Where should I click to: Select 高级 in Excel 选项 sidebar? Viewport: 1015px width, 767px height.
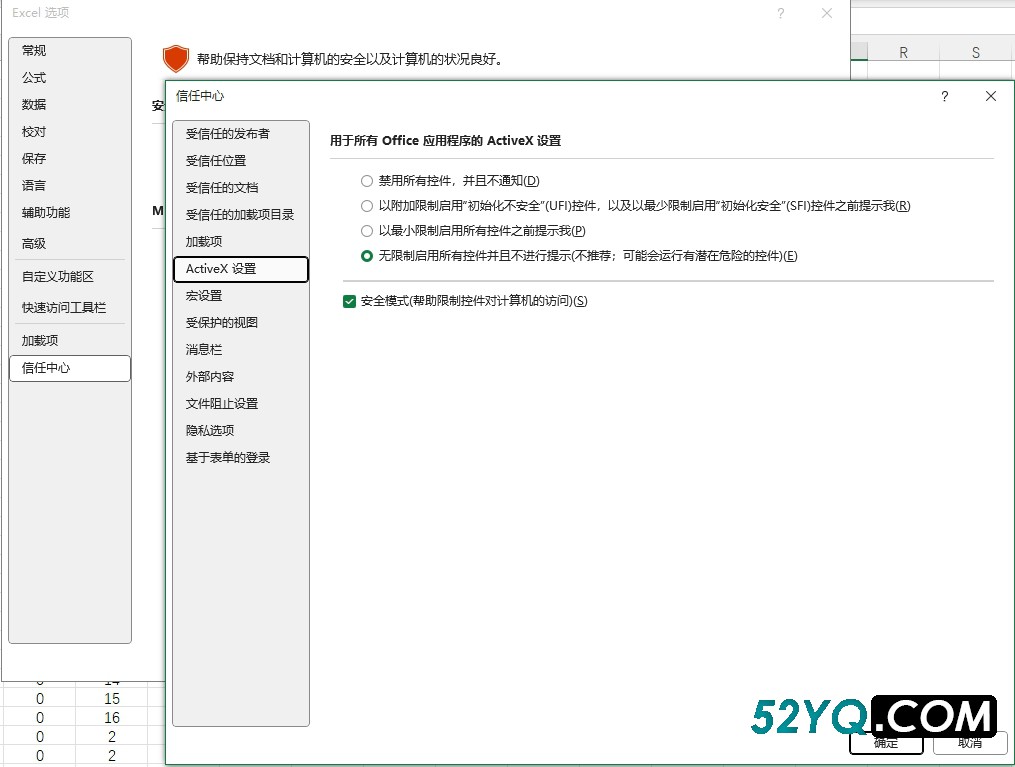70,244
